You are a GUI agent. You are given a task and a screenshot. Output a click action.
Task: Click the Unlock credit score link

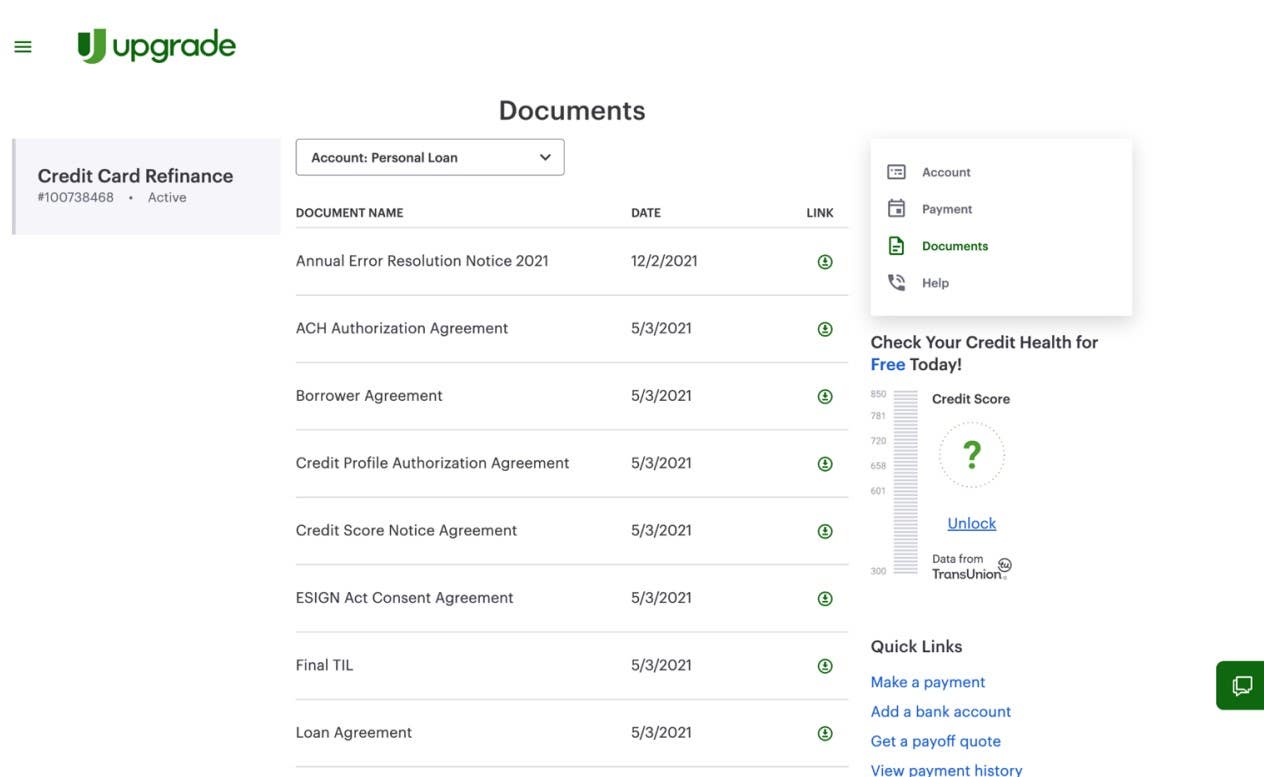pos(971,523)
